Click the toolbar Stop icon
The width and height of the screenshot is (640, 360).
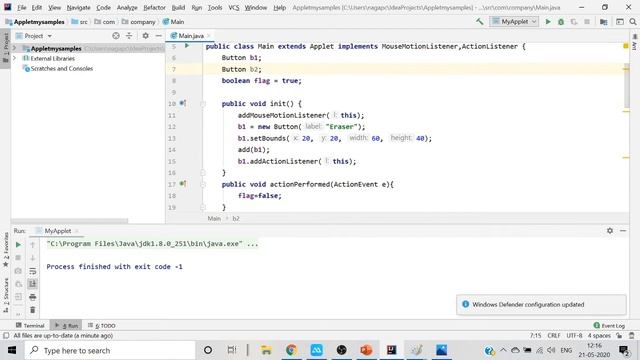click(587, 22)
